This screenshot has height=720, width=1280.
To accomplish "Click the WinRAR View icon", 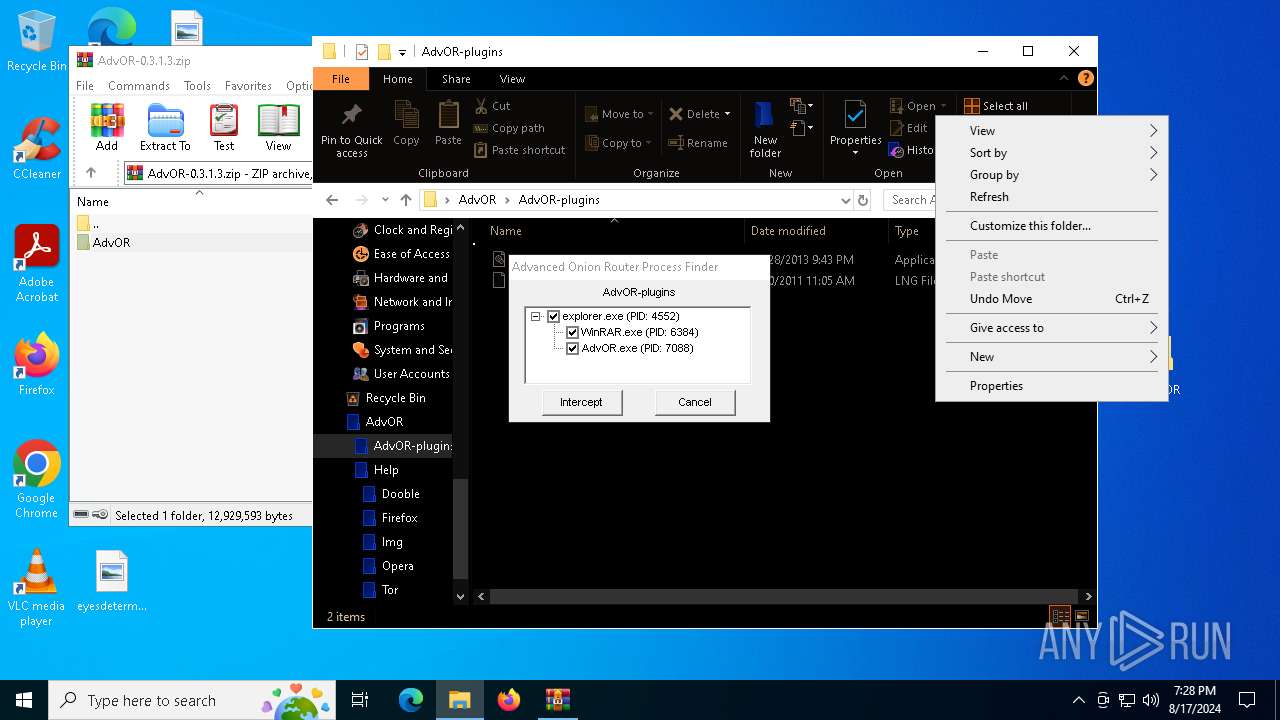I will pyautogui.click(x=278, y=127).
